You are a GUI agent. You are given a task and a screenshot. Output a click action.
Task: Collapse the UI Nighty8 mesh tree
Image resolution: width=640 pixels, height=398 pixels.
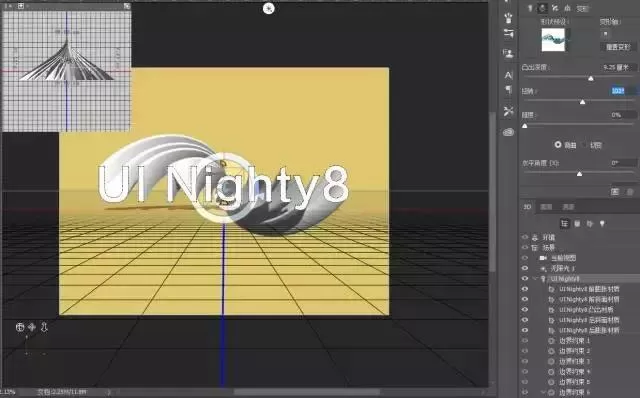535,278
